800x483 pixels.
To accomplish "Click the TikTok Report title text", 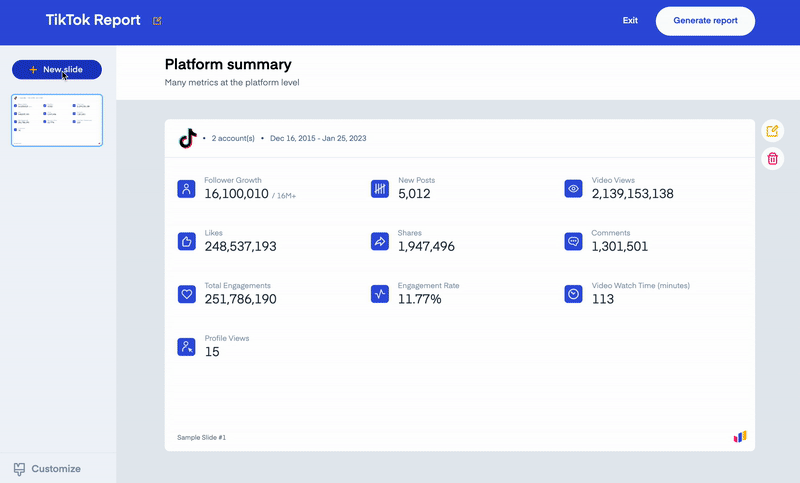I will (93, 20).
